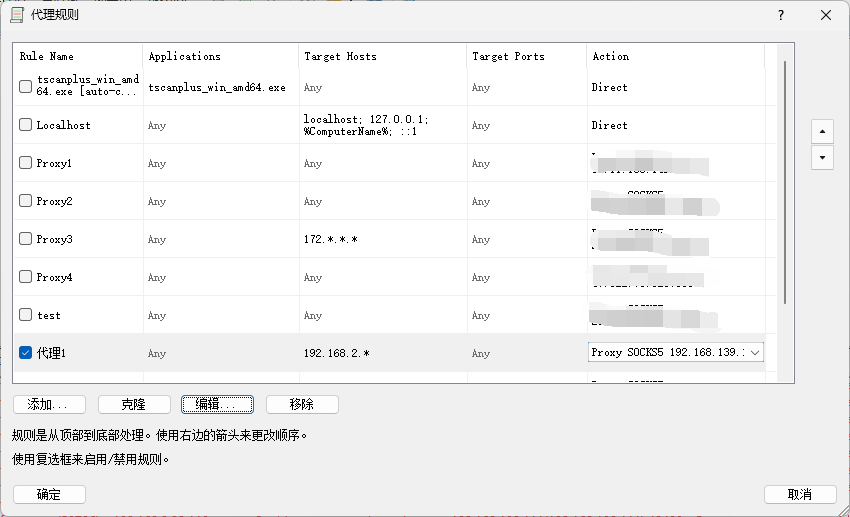The width and height of the screenshot is (850, 517).
Task: Enable the Localhost rule checkbox
Action: 25,125
